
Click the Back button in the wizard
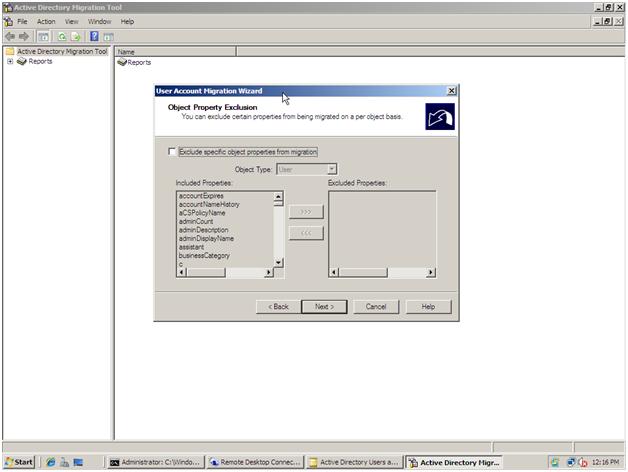278,307
